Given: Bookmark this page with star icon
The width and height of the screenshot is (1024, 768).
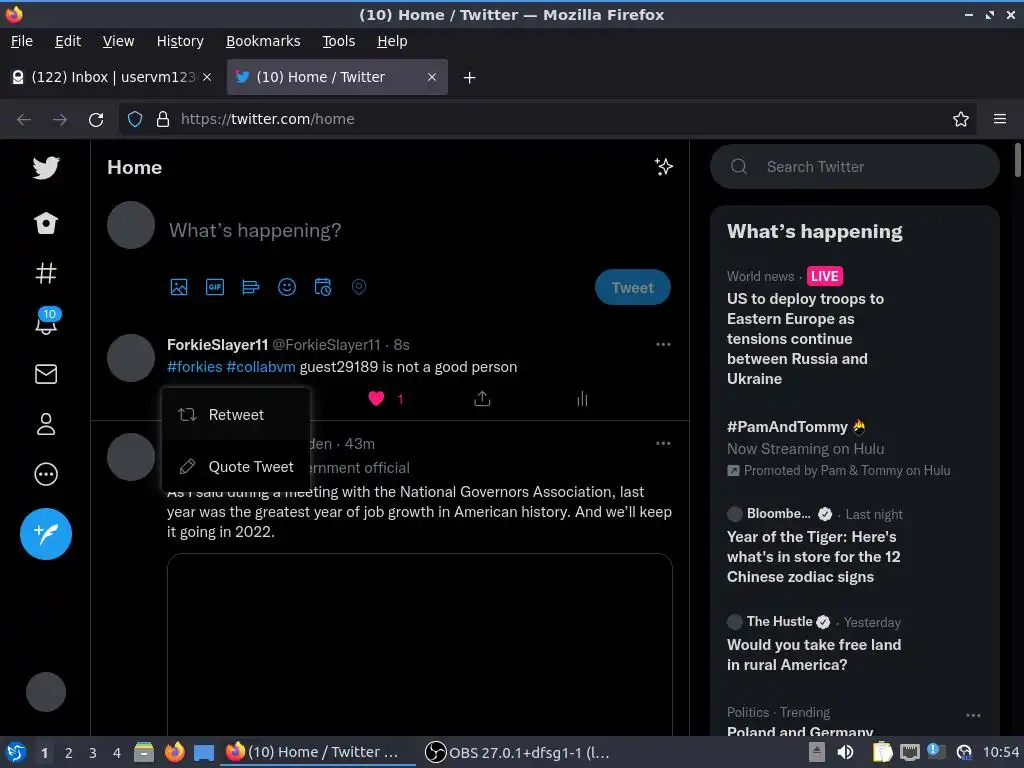Looking at the screenshot, I should (x=960, y=119).
